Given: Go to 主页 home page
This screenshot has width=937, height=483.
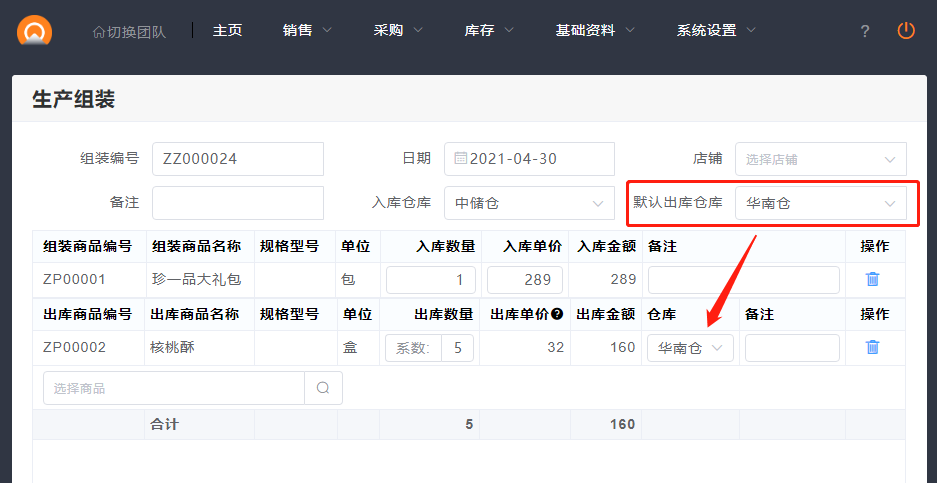Looking at the screenshot, I should pyautogui.click(x=227, y=30).
